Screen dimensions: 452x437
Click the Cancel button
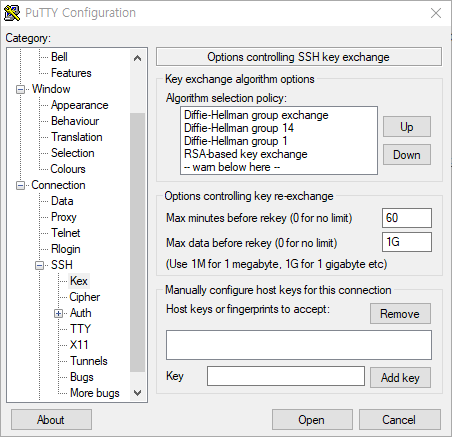pos(400,420)
